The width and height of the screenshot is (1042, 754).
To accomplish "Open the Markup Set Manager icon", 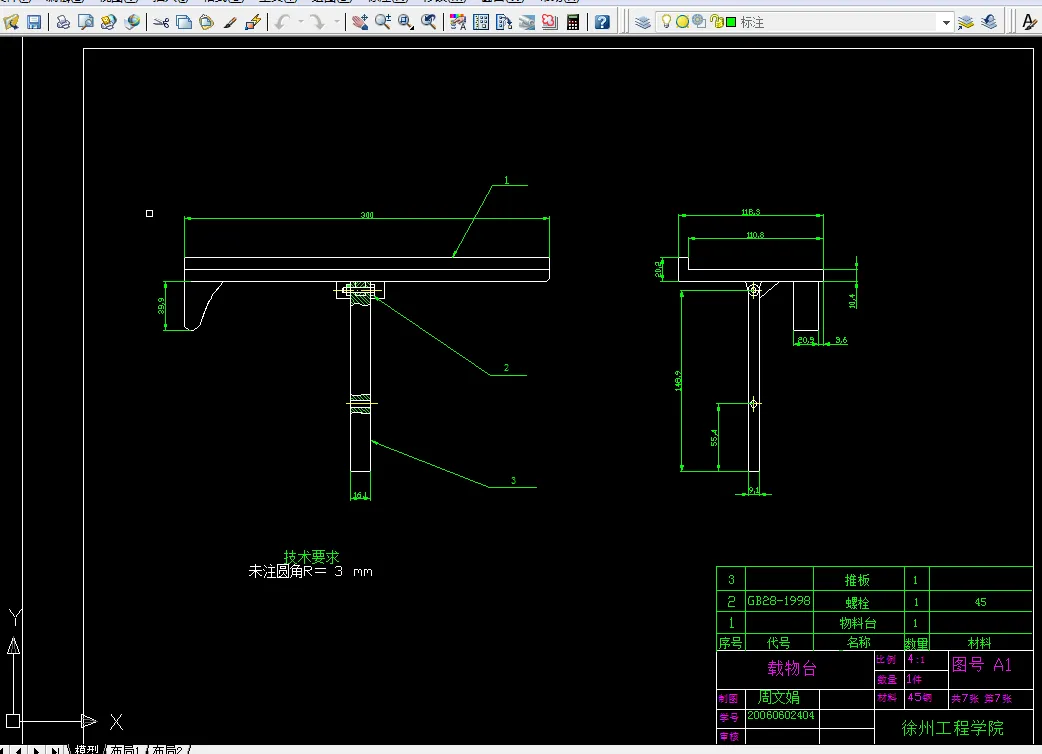I will (550, 22).
